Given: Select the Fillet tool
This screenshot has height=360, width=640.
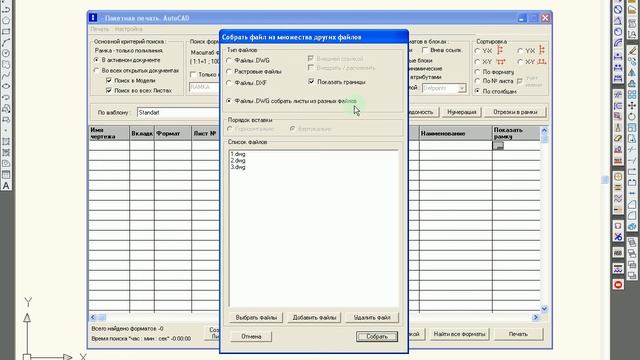Looking at the screenshot, I should pyautogui.click(x=632, y=216).
